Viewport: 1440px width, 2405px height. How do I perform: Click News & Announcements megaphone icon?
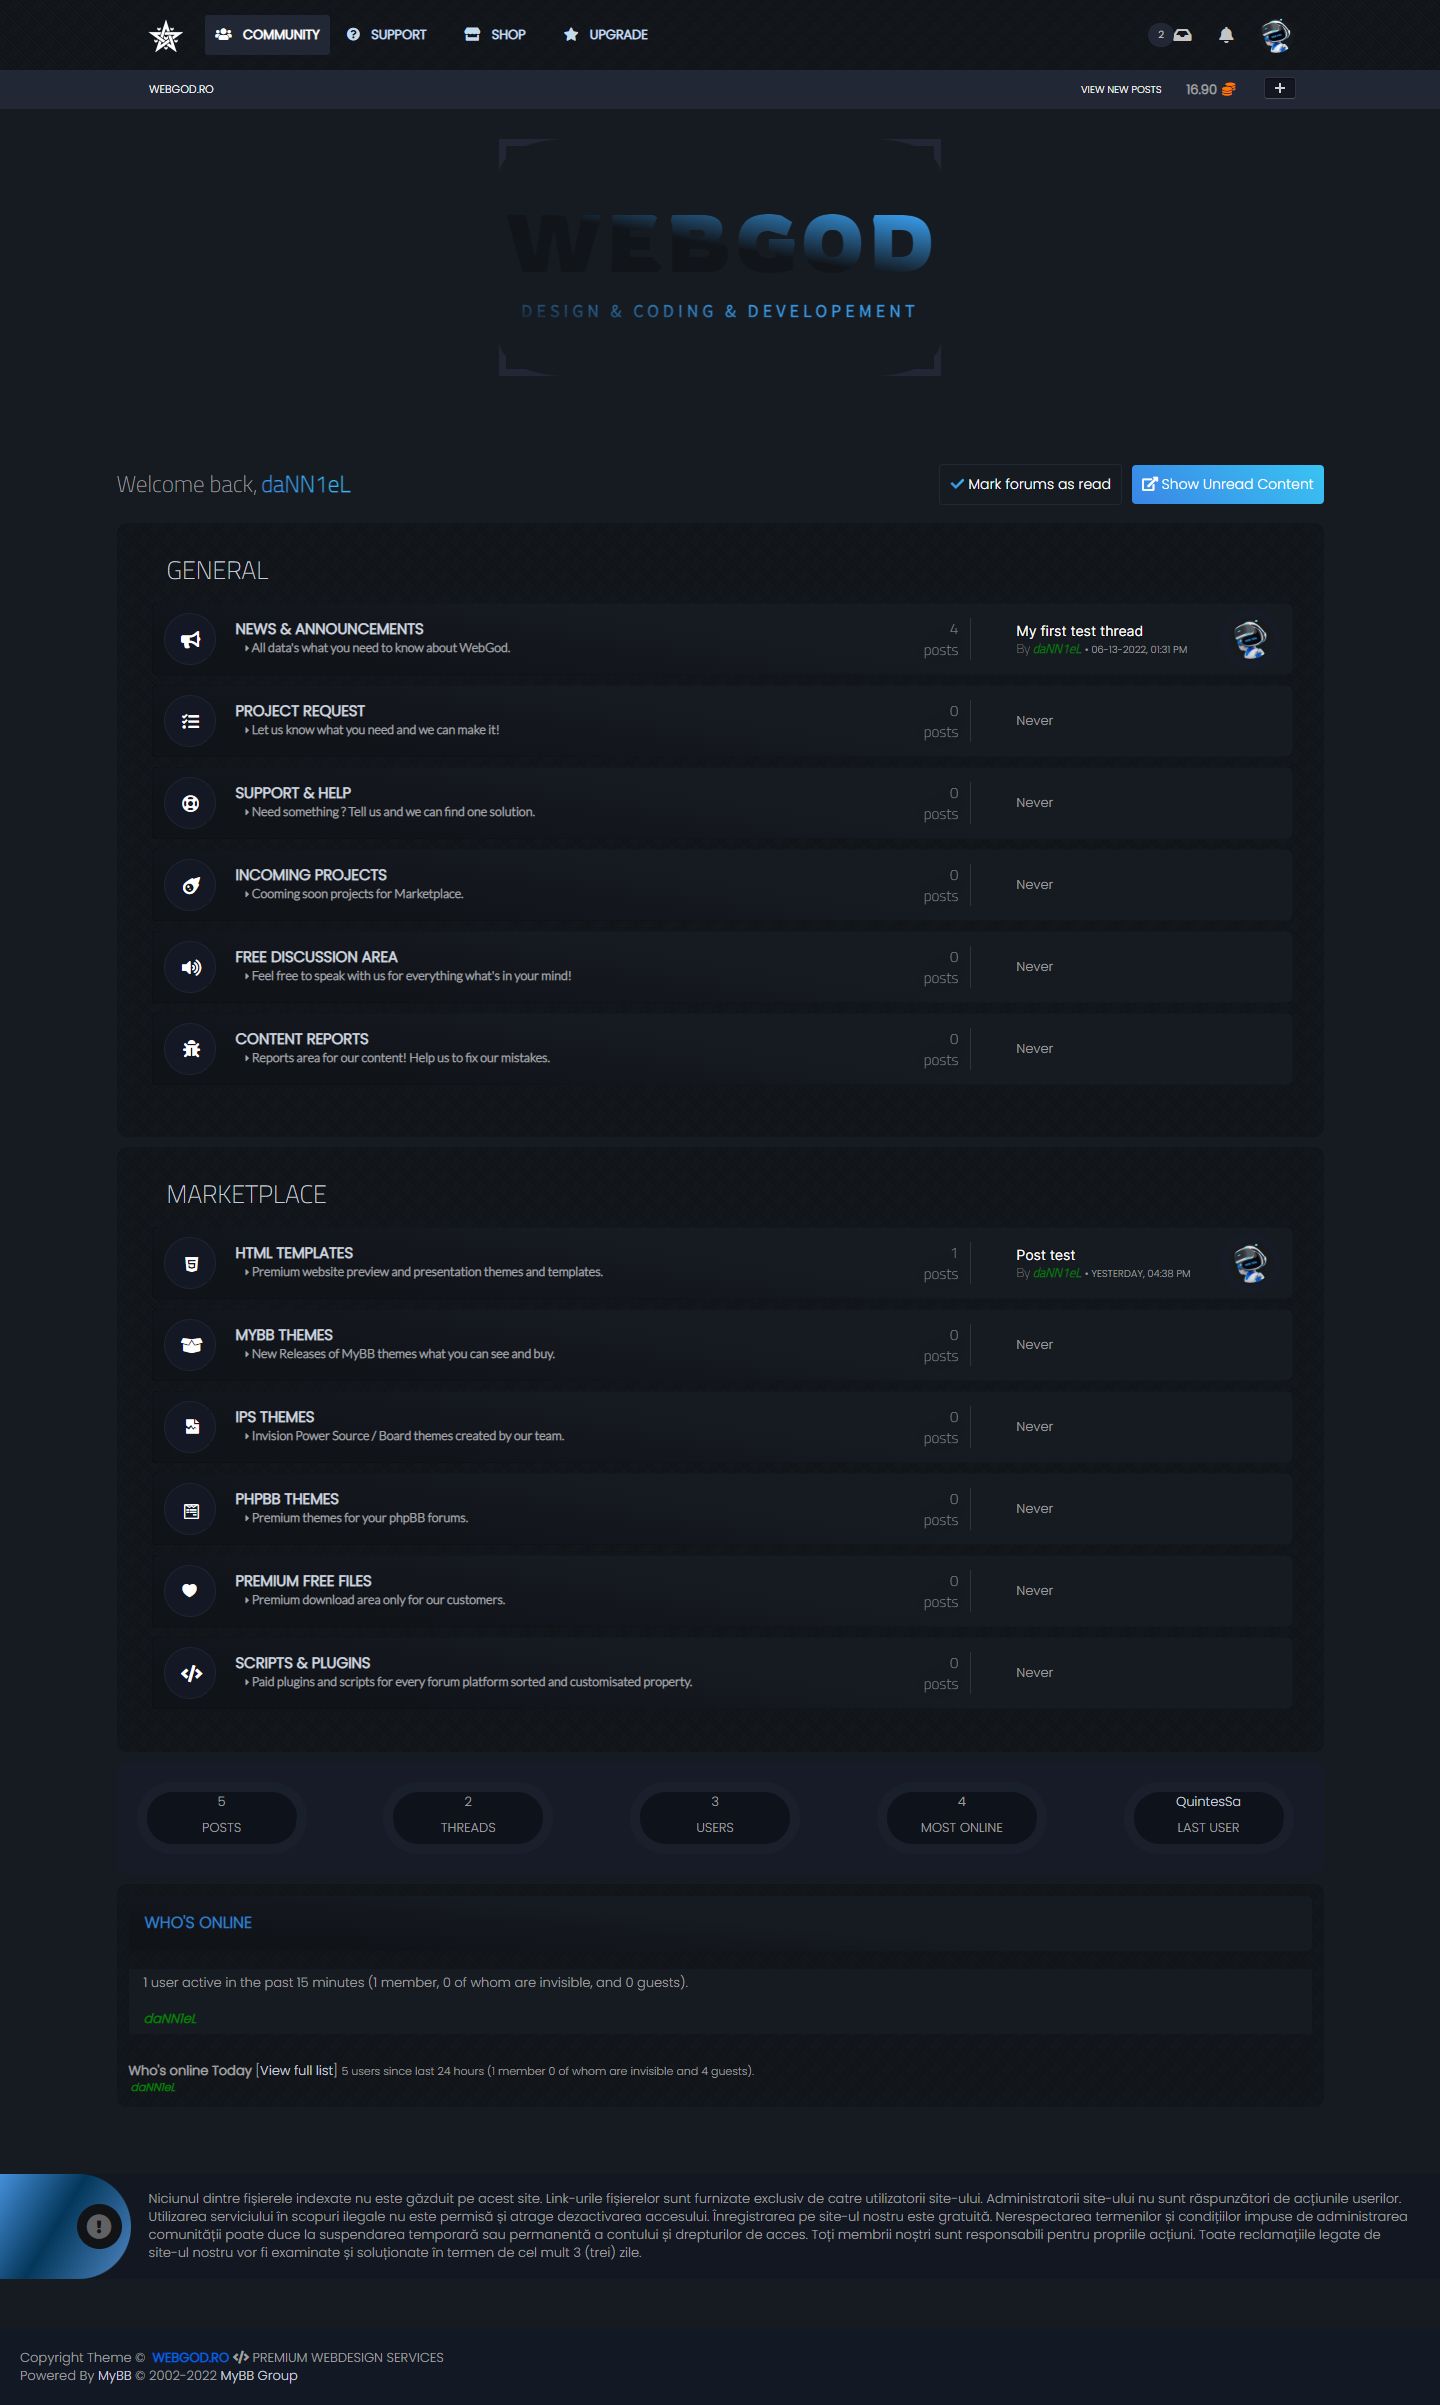pyautogui.click(x=190, y=639)
